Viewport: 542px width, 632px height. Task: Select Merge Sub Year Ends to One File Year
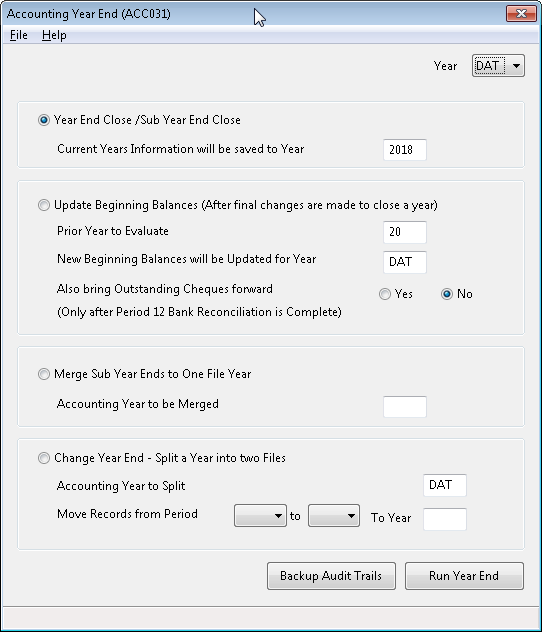coord(44,374)
